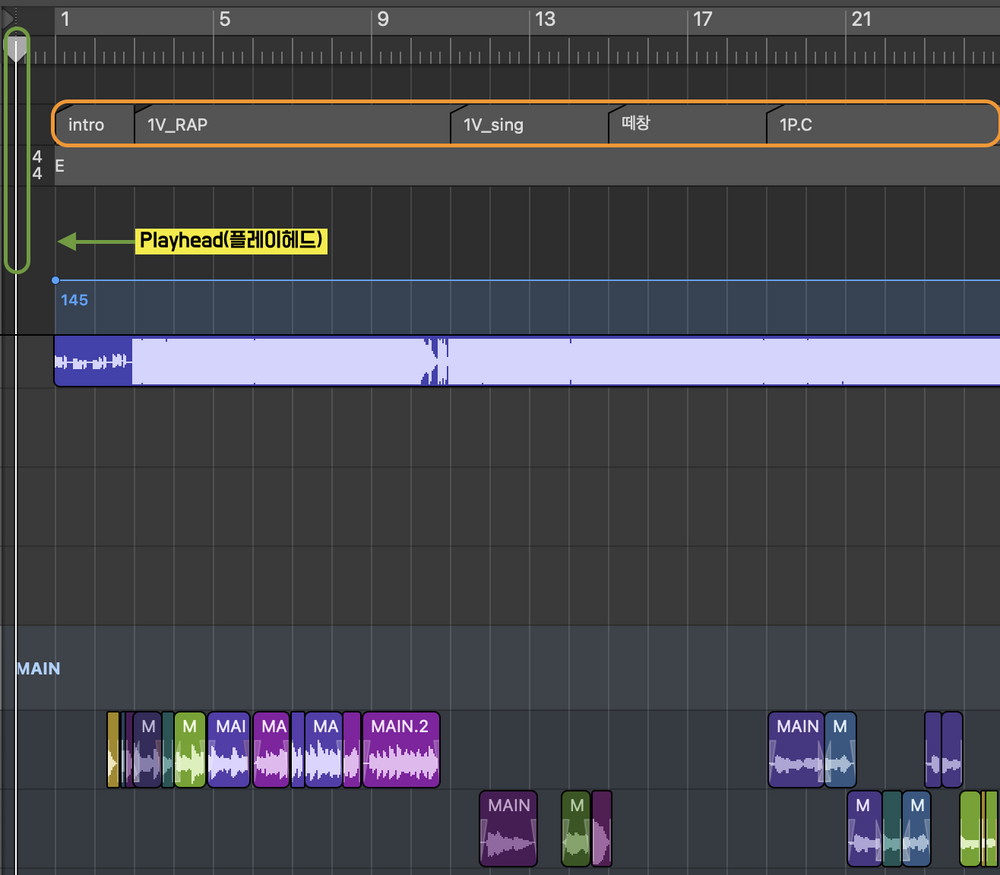Click bar 13 in the ruler

(543, 19)
